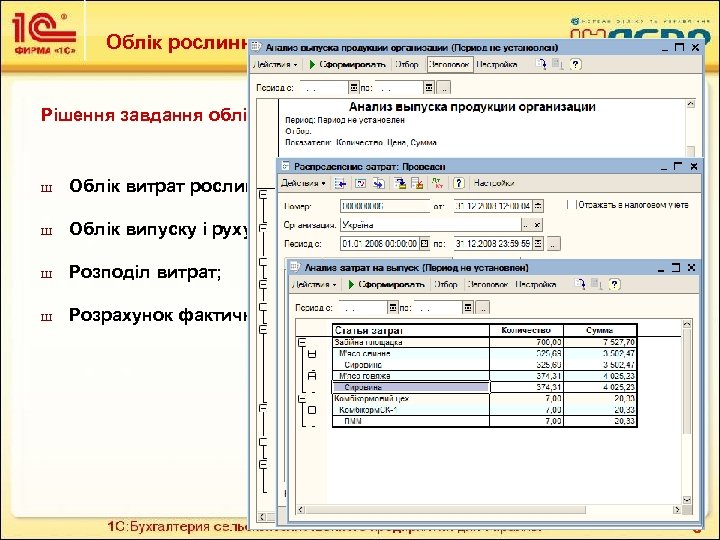Screen dimensions: 720x540
Task: Click horizontal scrollbar thumb in Анализ затрат на выпуск
Action: pos(445,510)
